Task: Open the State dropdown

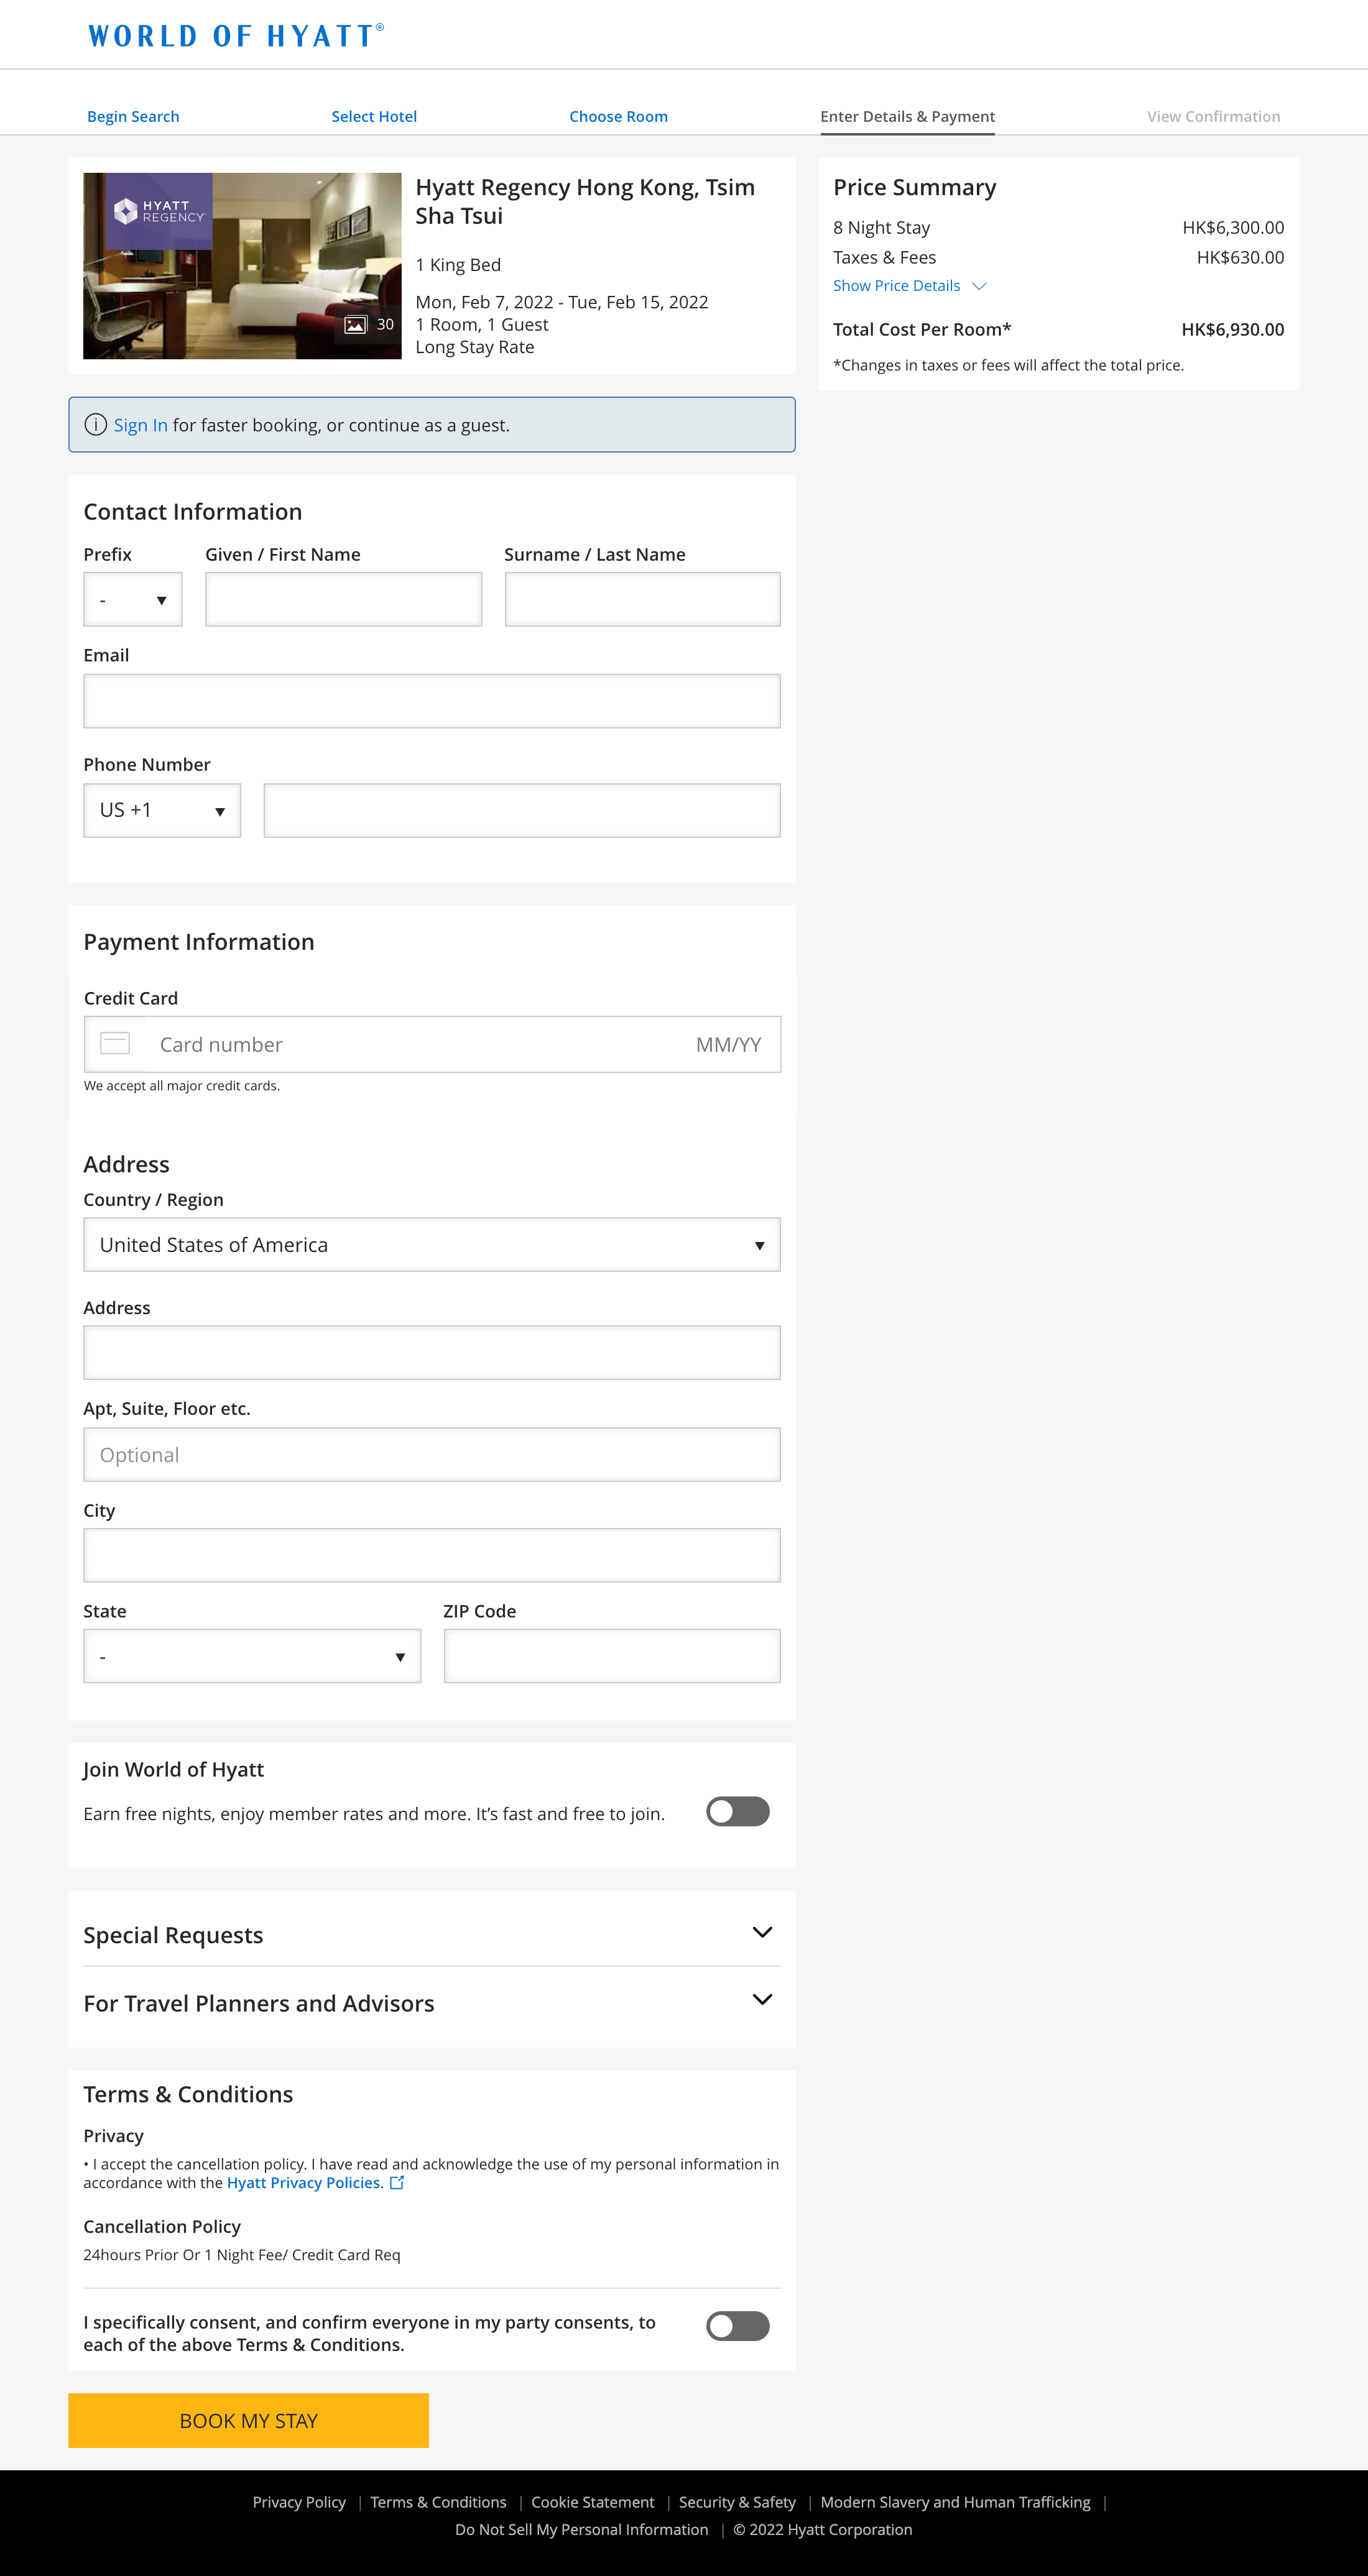Action: click(x=251, y=1656)
